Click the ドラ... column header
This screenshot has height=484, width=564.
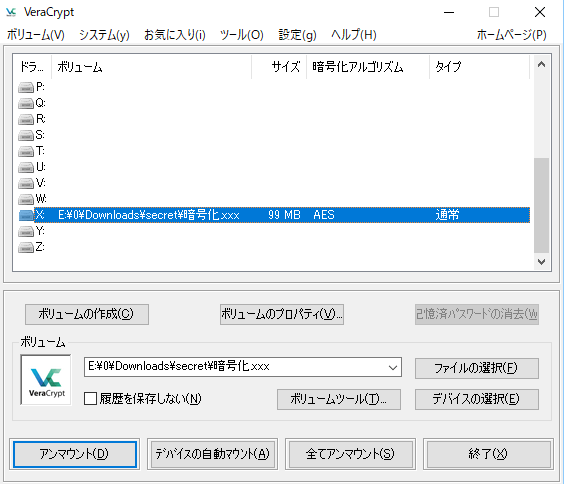(32, 67)
